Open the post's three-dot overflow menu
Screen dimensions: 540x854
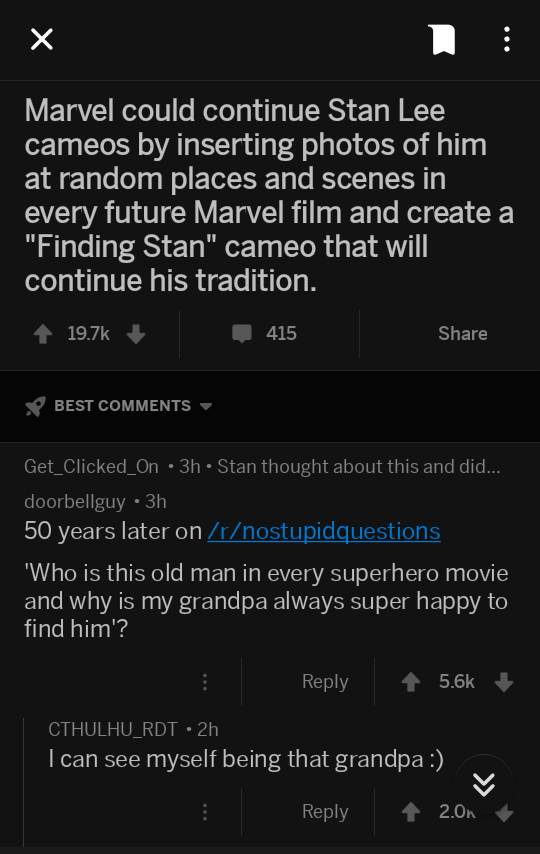click(507, 40)
